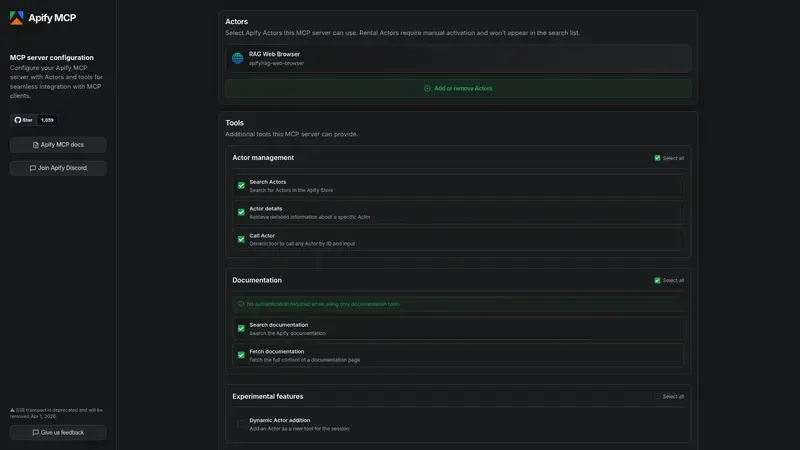
Task: Click the SSE deprecation warning icon
Action: [12, 410]
